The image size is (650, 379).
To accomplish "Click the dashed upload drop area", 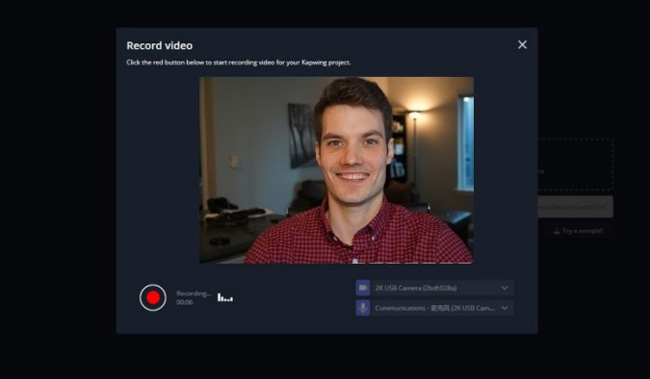I will (575, 165).
